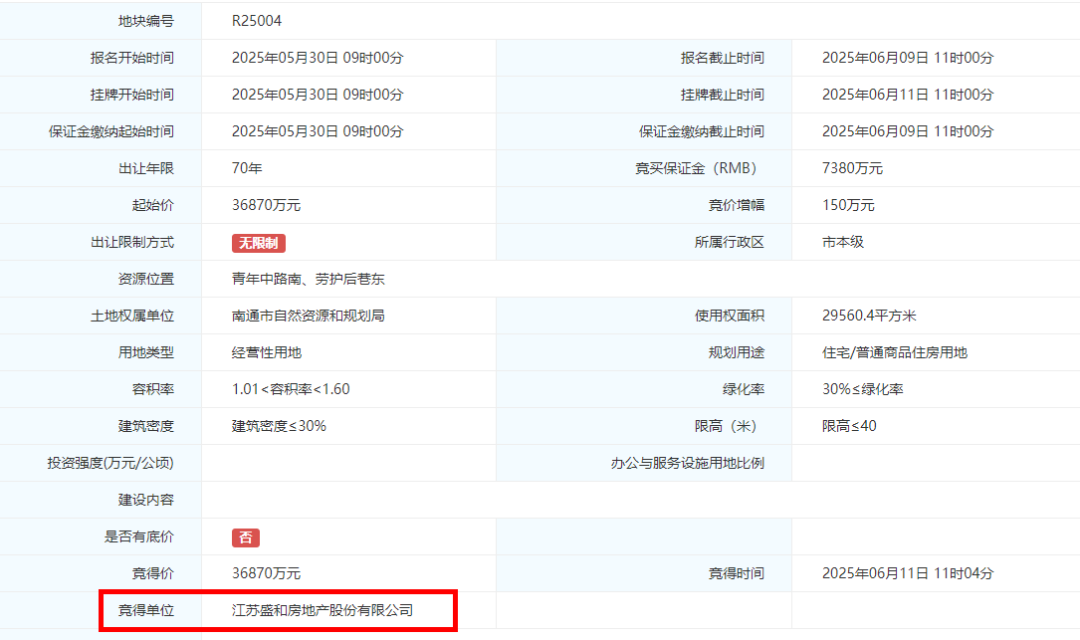Click the 挂牌截止时间 label
The height and width of the screenshot is (640, 1080).
point(723,95)
